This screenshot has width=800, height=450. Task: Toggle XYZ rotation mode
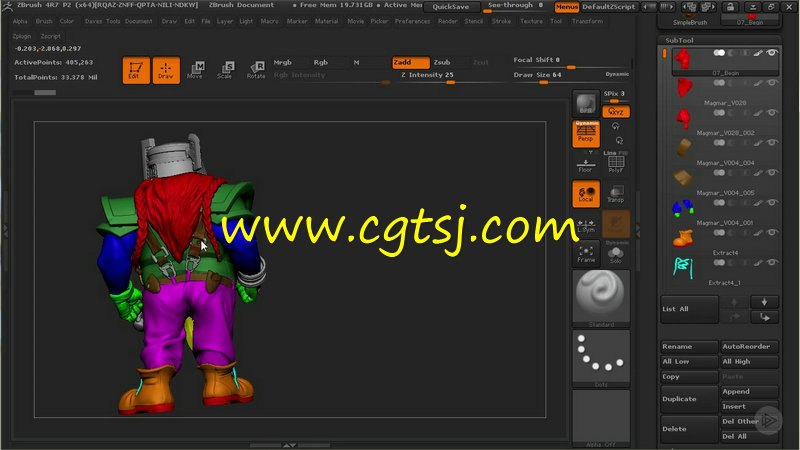(616, 112)
